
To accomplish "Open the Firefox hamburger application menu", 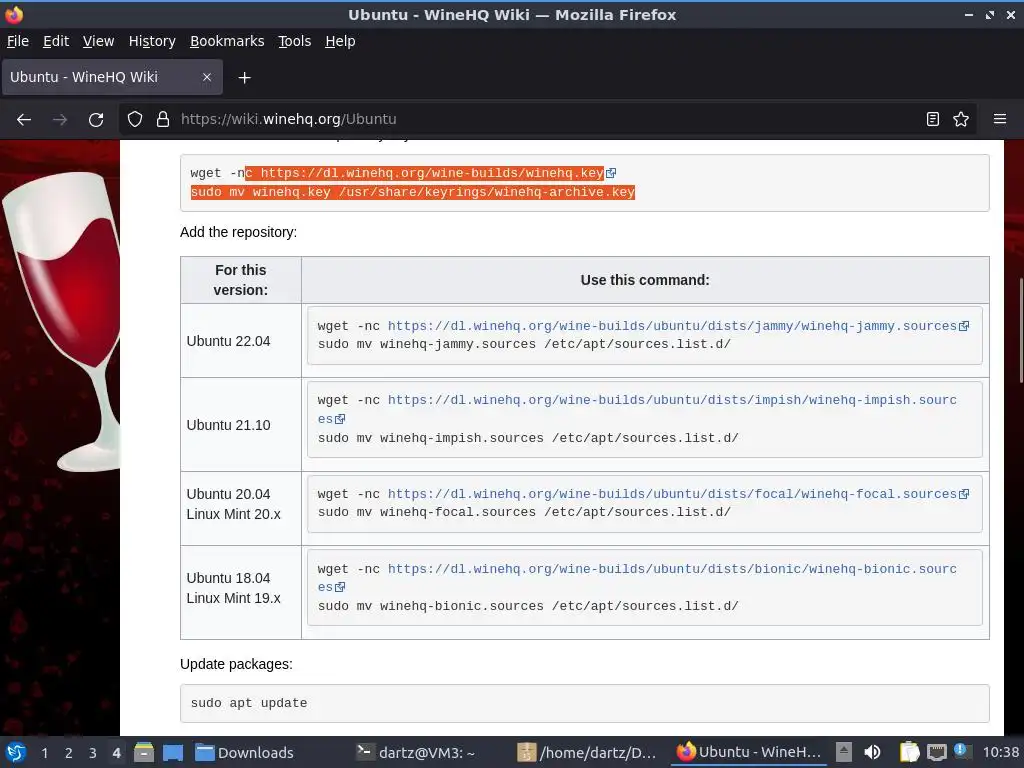I will [1000, 119].
